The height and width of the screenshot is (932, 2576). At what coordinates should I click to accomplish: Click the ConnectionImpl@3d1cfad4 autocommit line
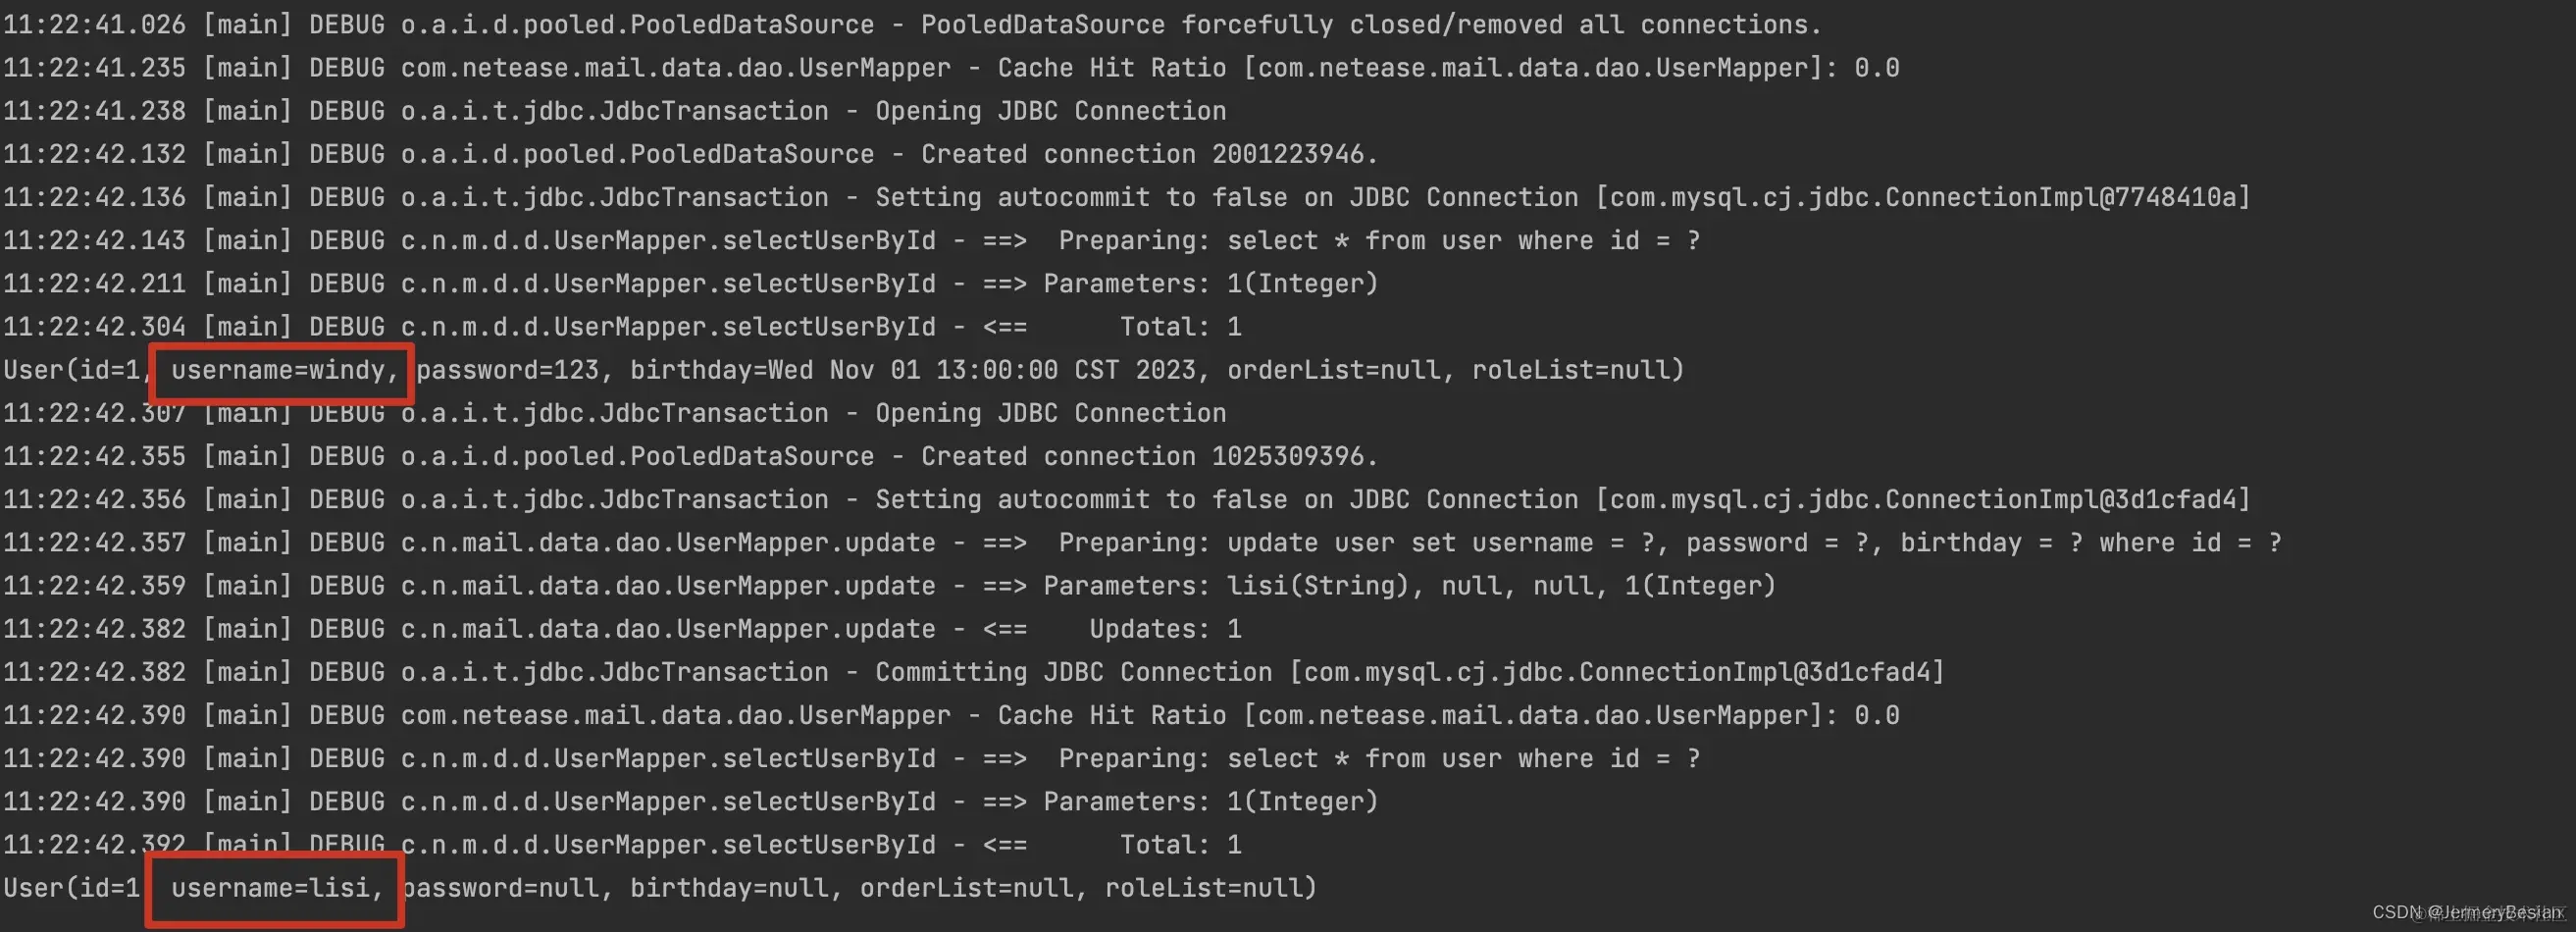[x=1127, y=500]
